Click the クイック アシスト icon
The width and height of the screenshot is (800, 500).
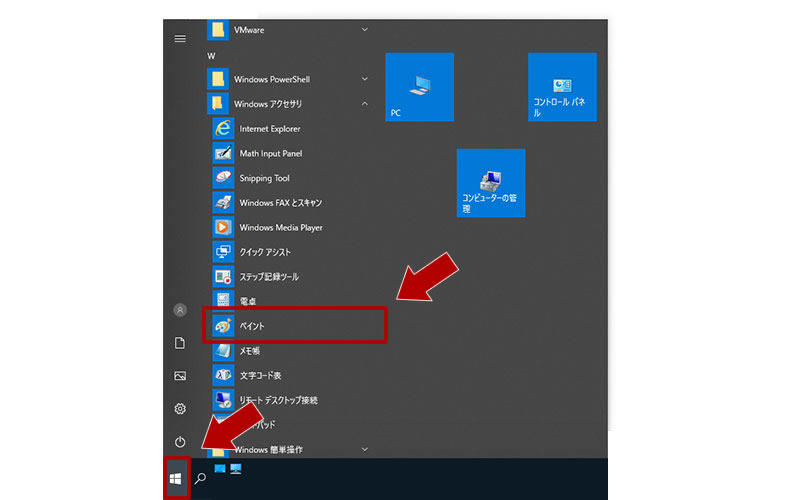click(223, 252)
